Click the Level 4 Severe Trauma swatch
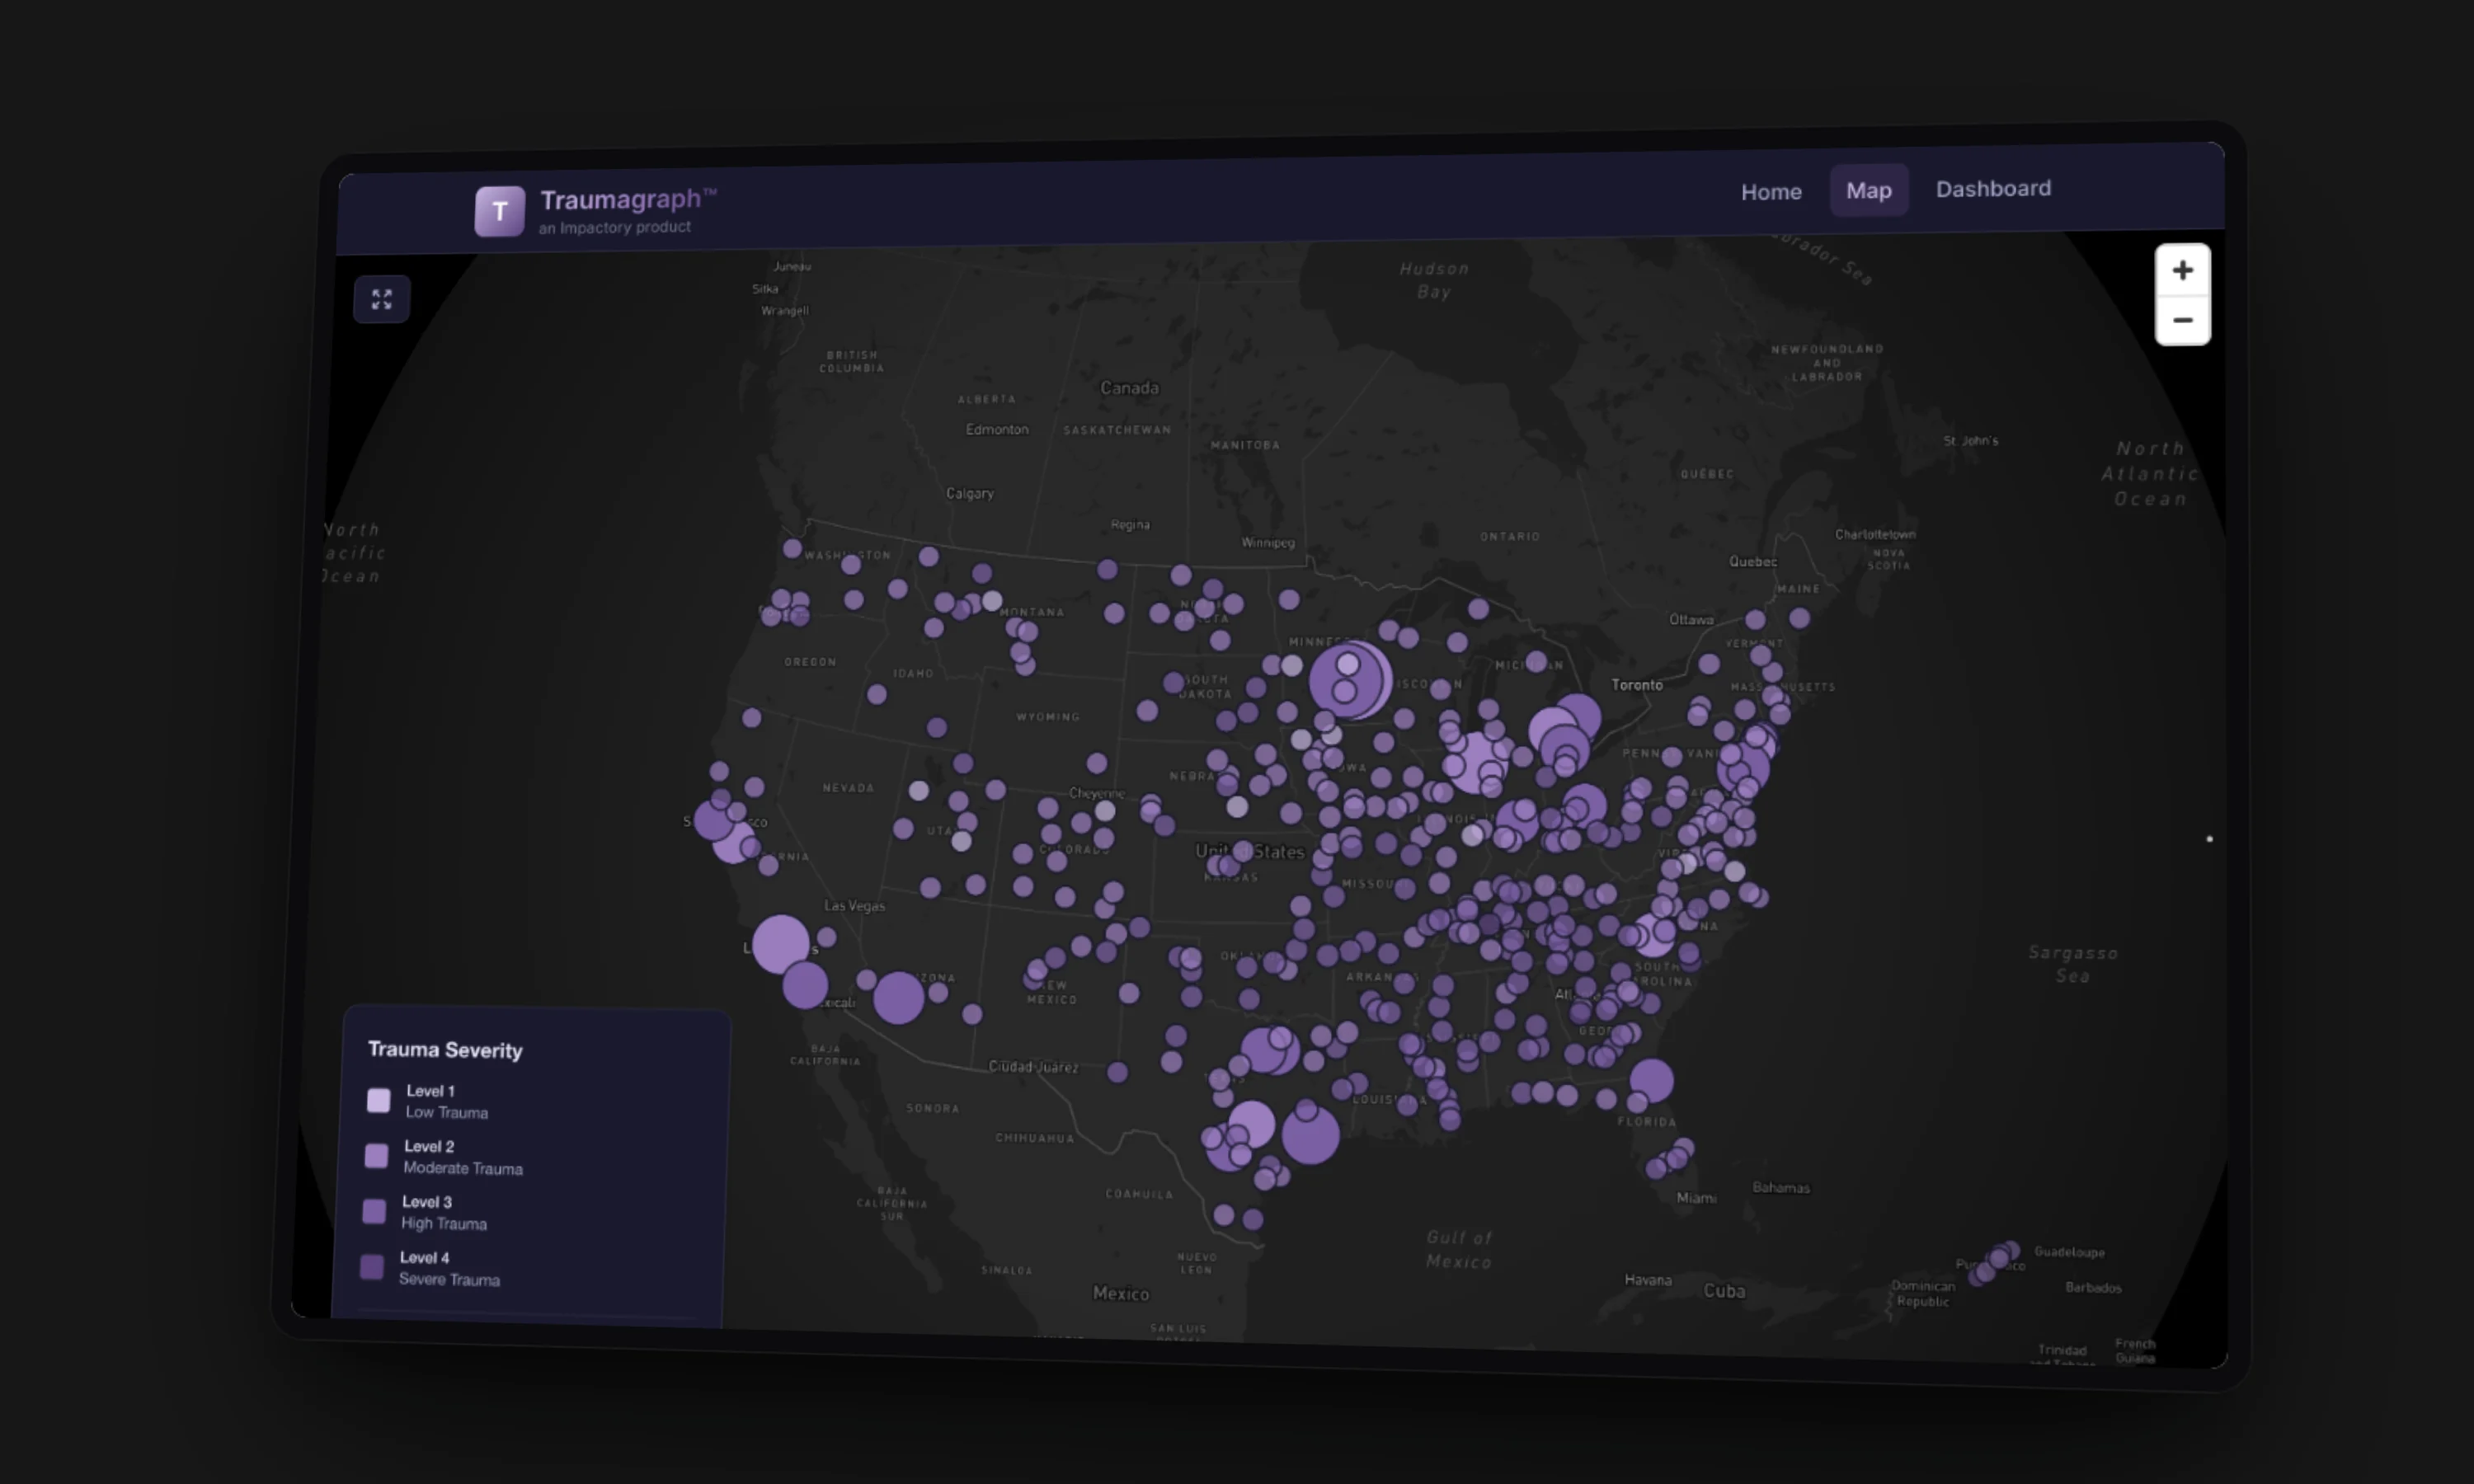The width and height of the screenshot is (2474, 1484). (372, 1267)
